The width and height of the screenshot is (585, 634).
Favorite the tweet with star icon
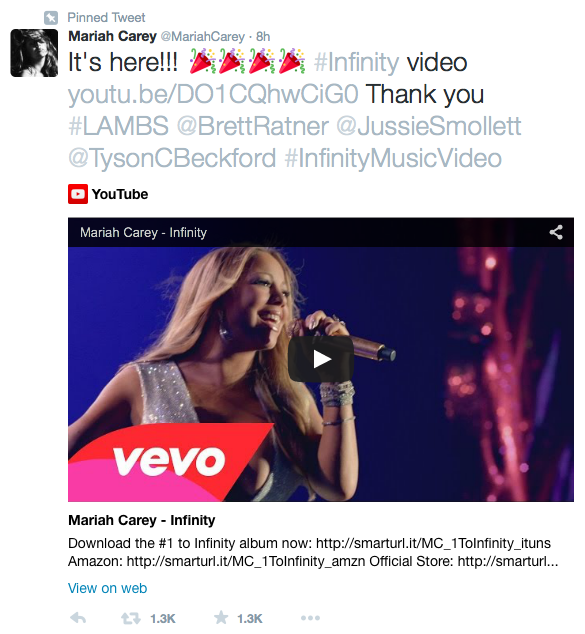point(221,617)
